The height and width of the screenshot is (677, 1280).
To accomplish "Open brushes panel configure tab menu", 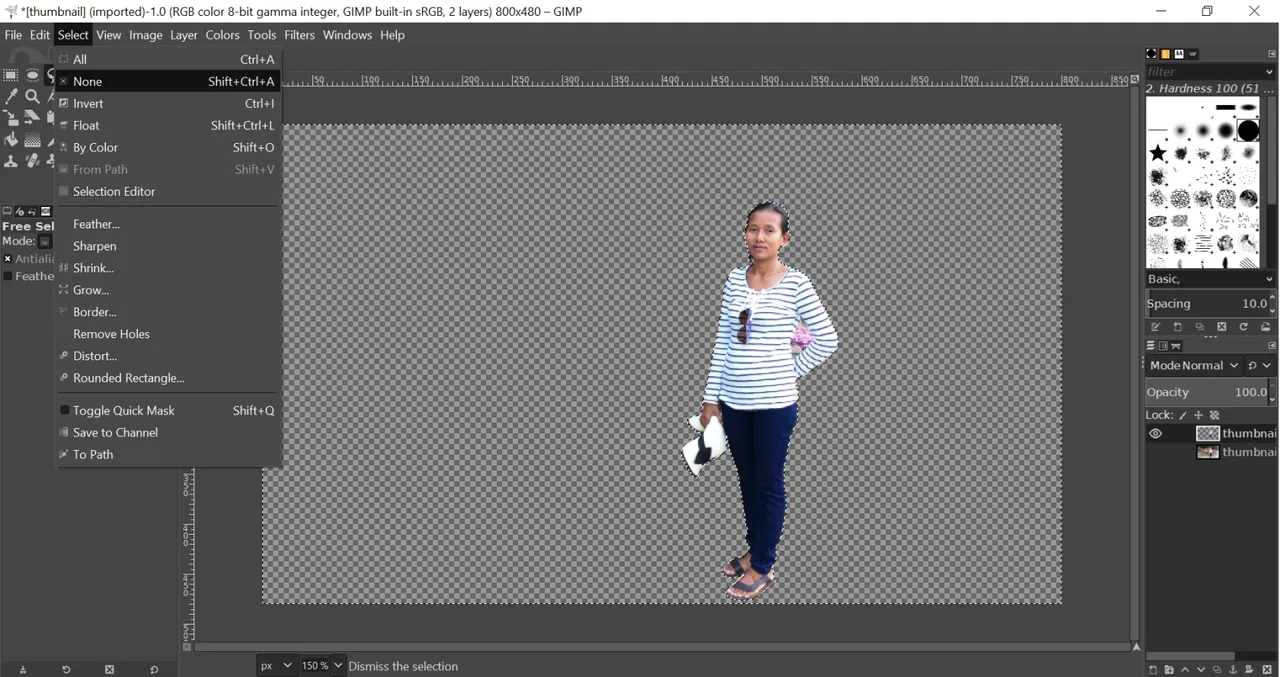I will pyautogui.click(x=1271, y=54).
